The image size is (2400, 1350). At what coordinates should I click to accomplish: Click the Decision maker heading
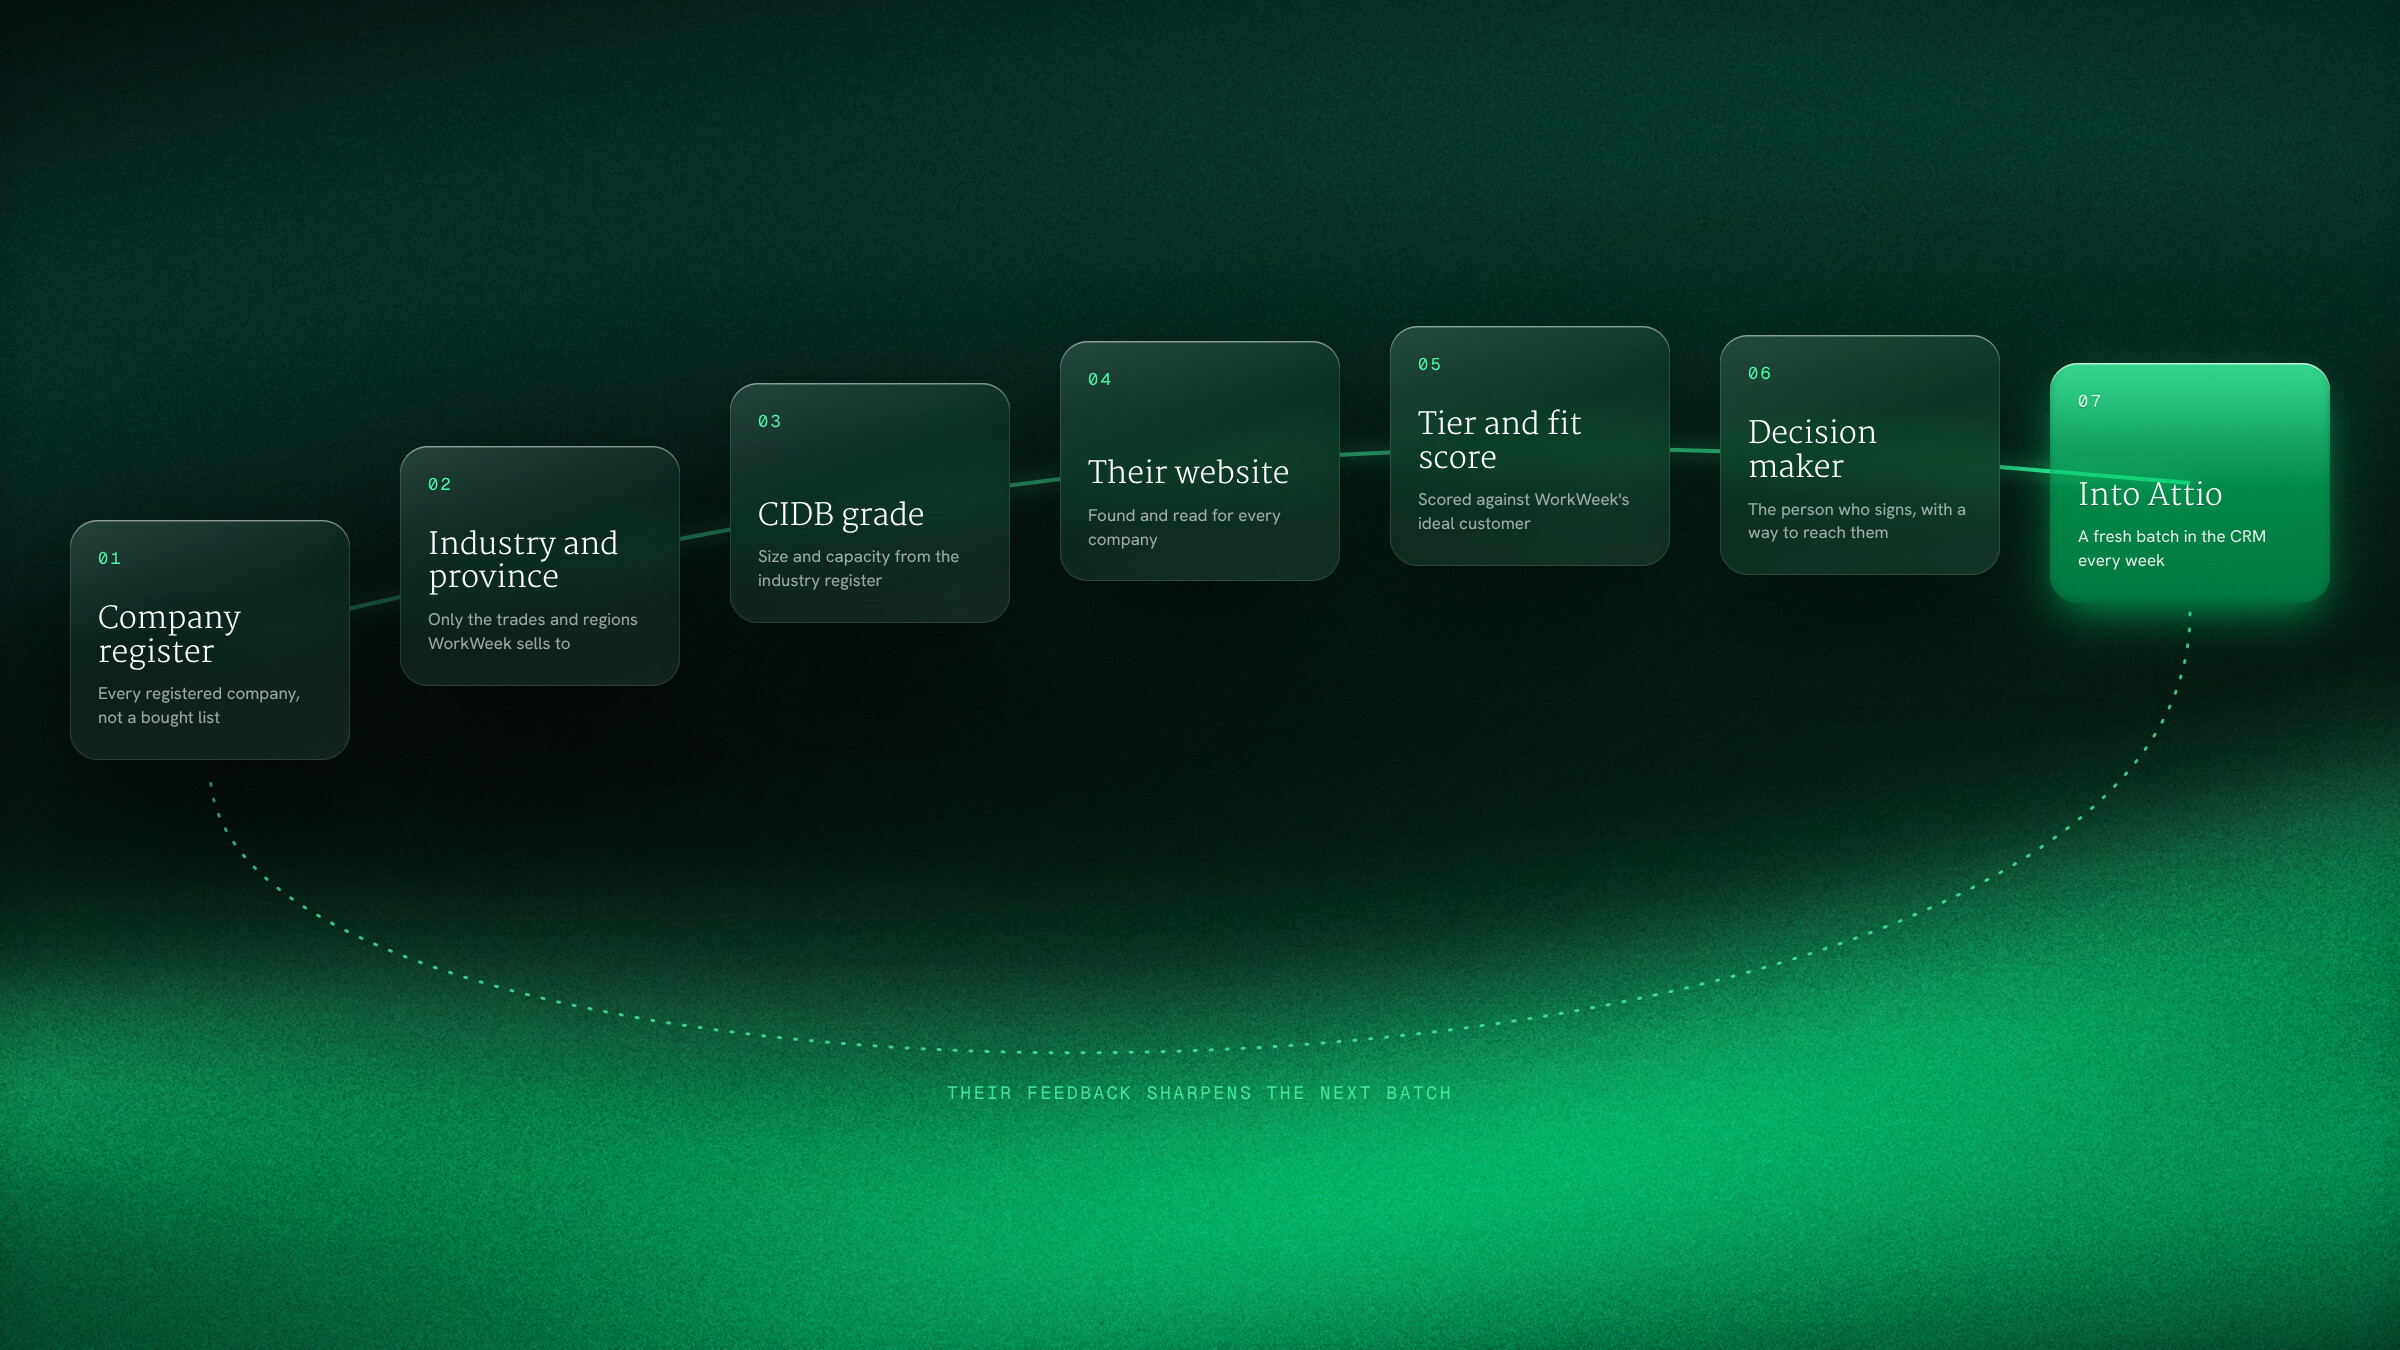[1812, 449]
